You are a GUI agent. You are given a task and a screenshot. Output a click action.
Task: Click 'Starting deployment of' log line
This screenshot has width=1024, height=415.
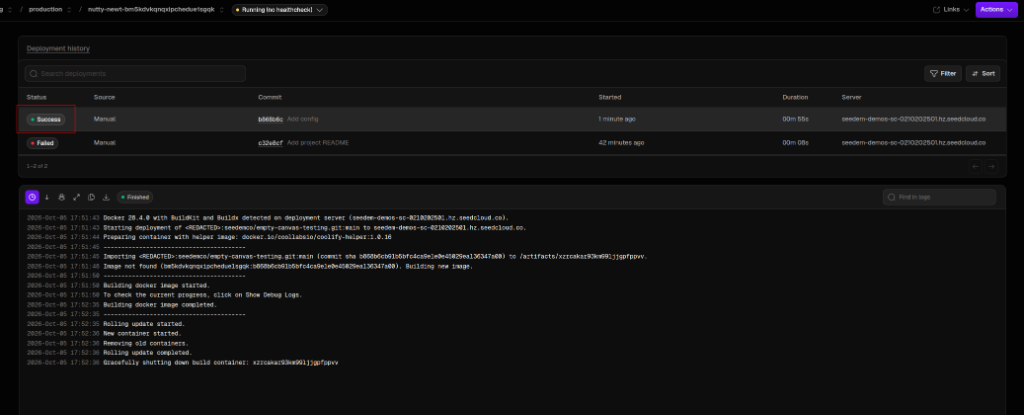(315, 227)
